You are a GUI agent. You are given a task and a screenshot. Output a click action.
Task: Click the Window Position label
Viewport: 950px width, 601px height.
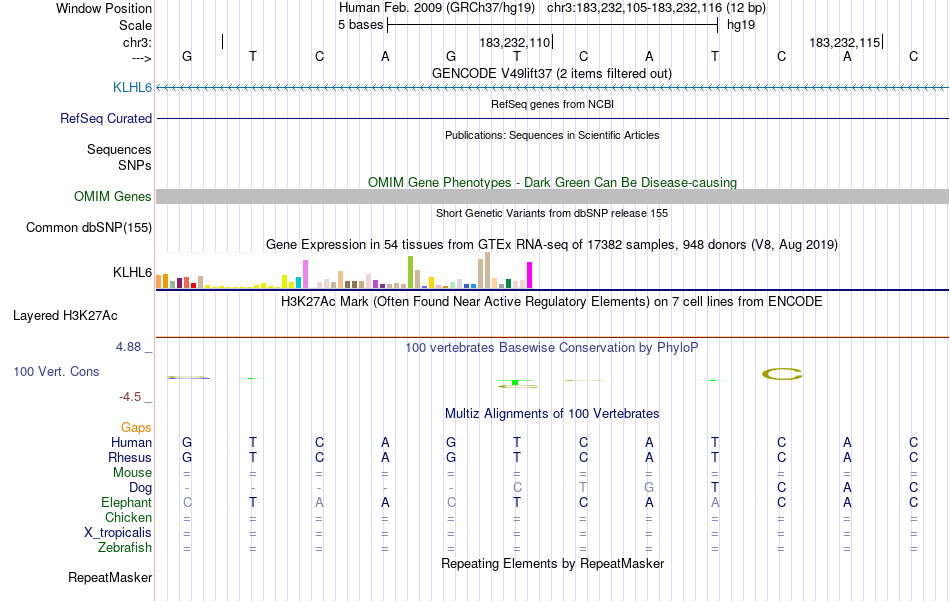coord(104,8)
